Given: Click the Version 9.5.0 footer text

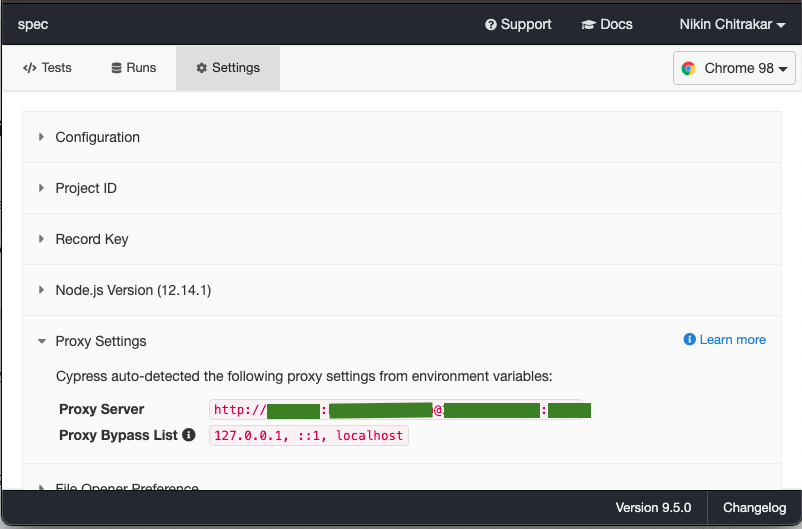Looking at the screenshot, I should (653, 508).
